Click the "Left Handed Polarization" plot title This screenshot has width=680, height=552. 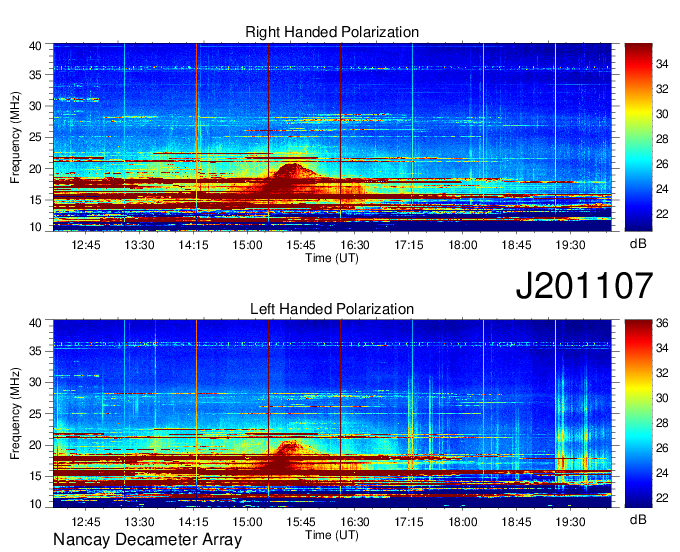[332, 309]
